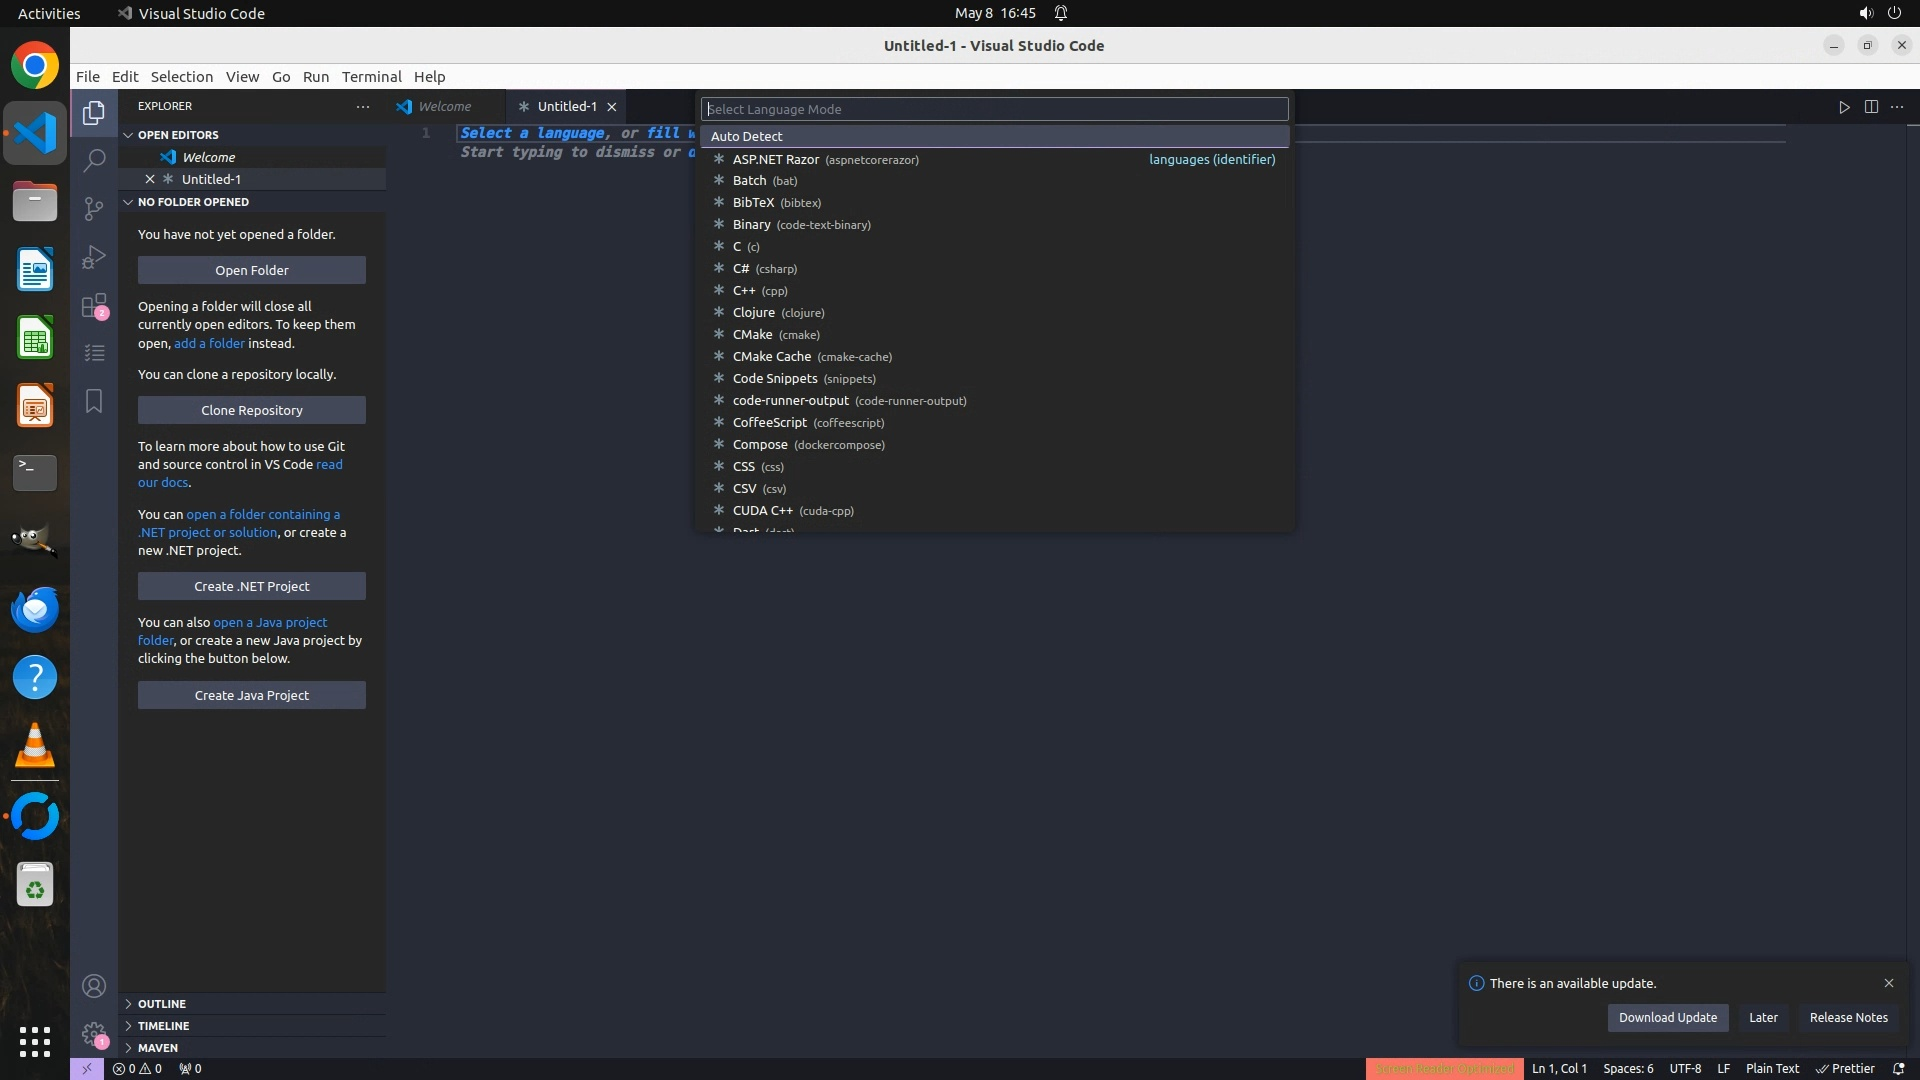
Task: Open the Source Control view
Action: click(94, 208)
